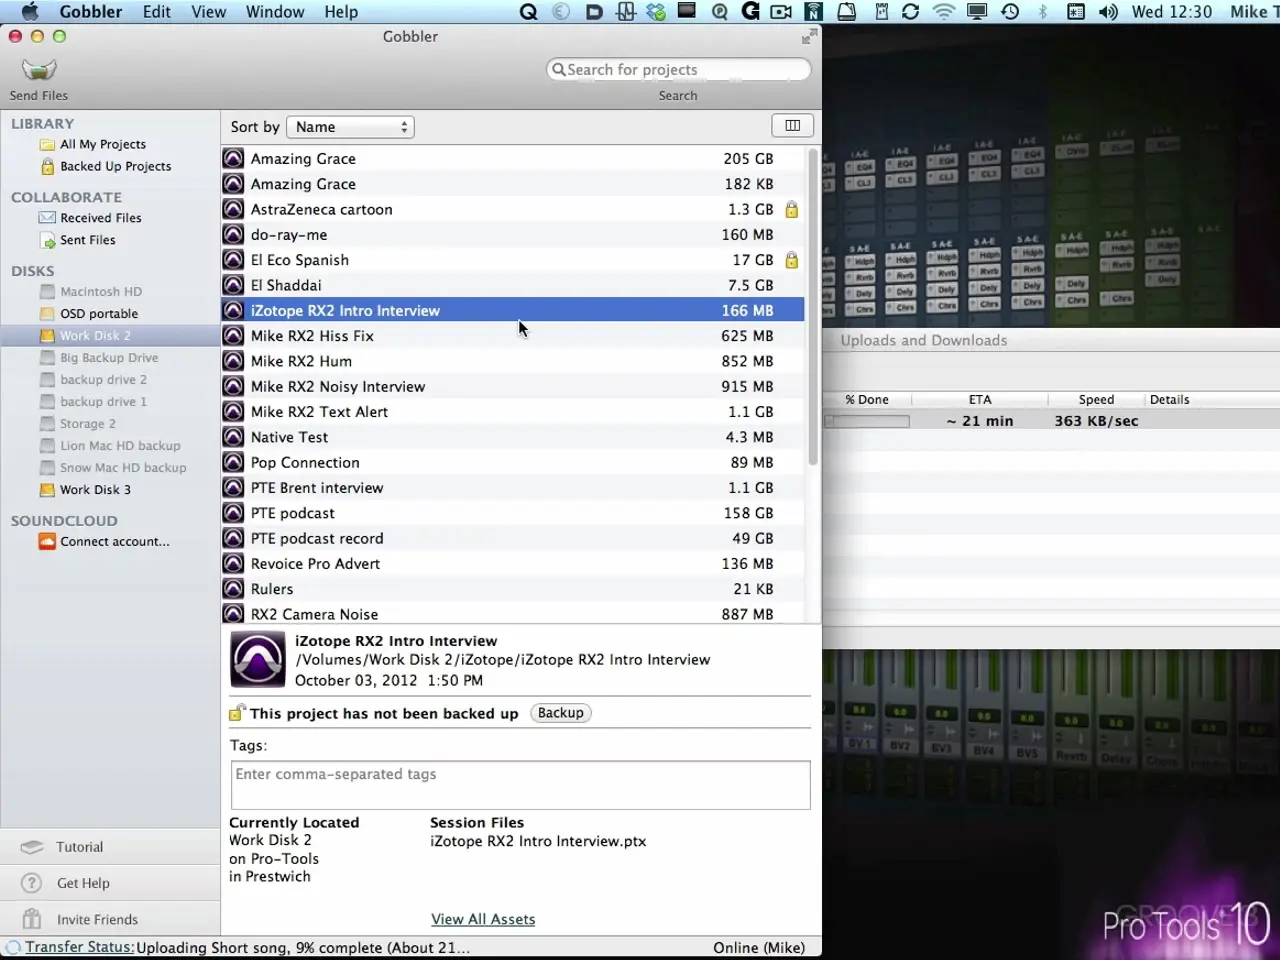The width and height of the screenshot is (1280, 960).
Task: Click the % Done column header
Action: [x=866, y=399]
